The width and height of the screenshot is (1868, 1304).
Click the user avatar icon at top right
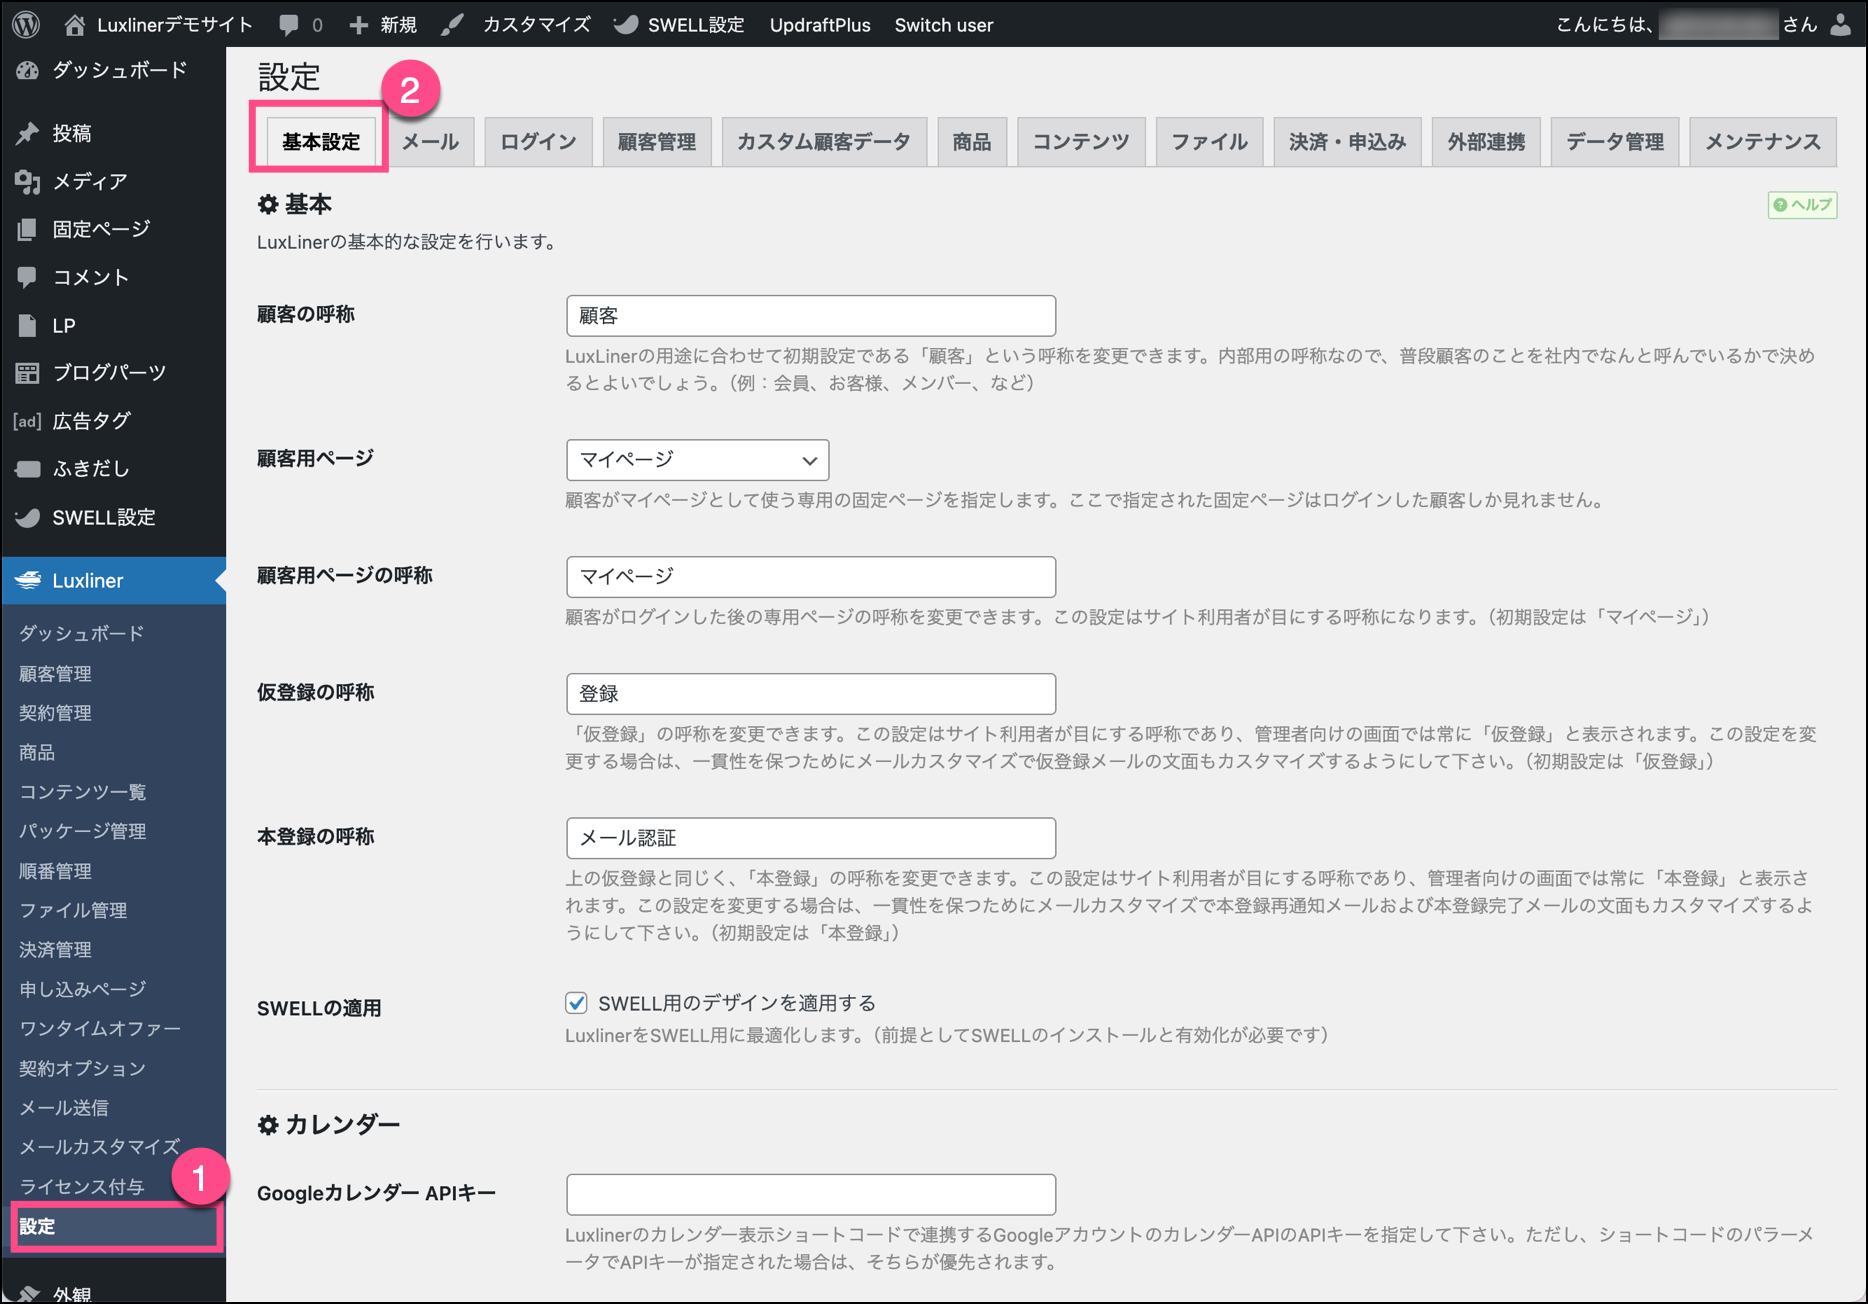click(1840, 25)
